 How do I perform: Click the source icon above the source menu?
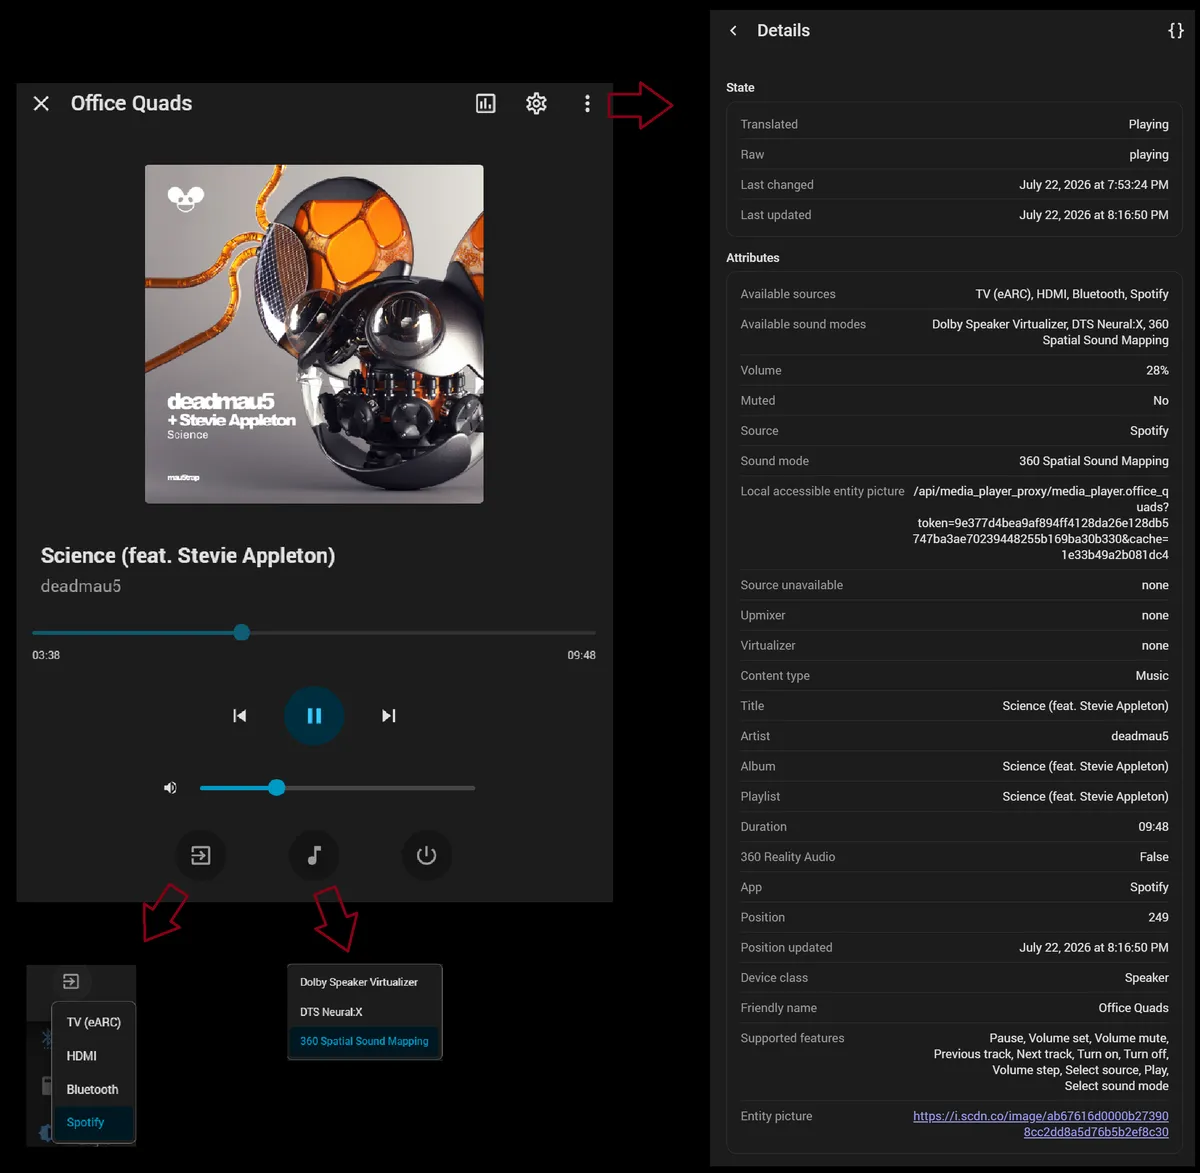tap(71, 981)
